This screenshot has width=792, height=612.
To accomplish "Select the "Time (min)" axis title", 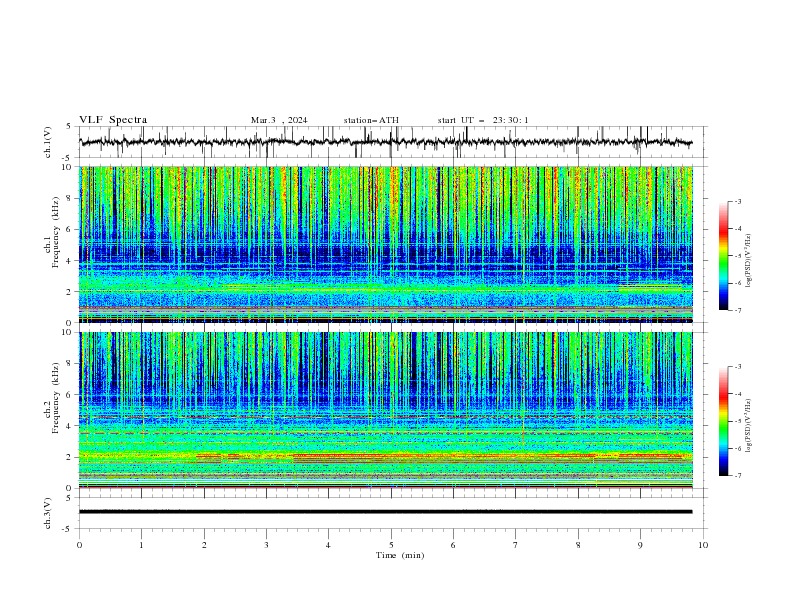I will pyautogui.click(x=400, y=555).
